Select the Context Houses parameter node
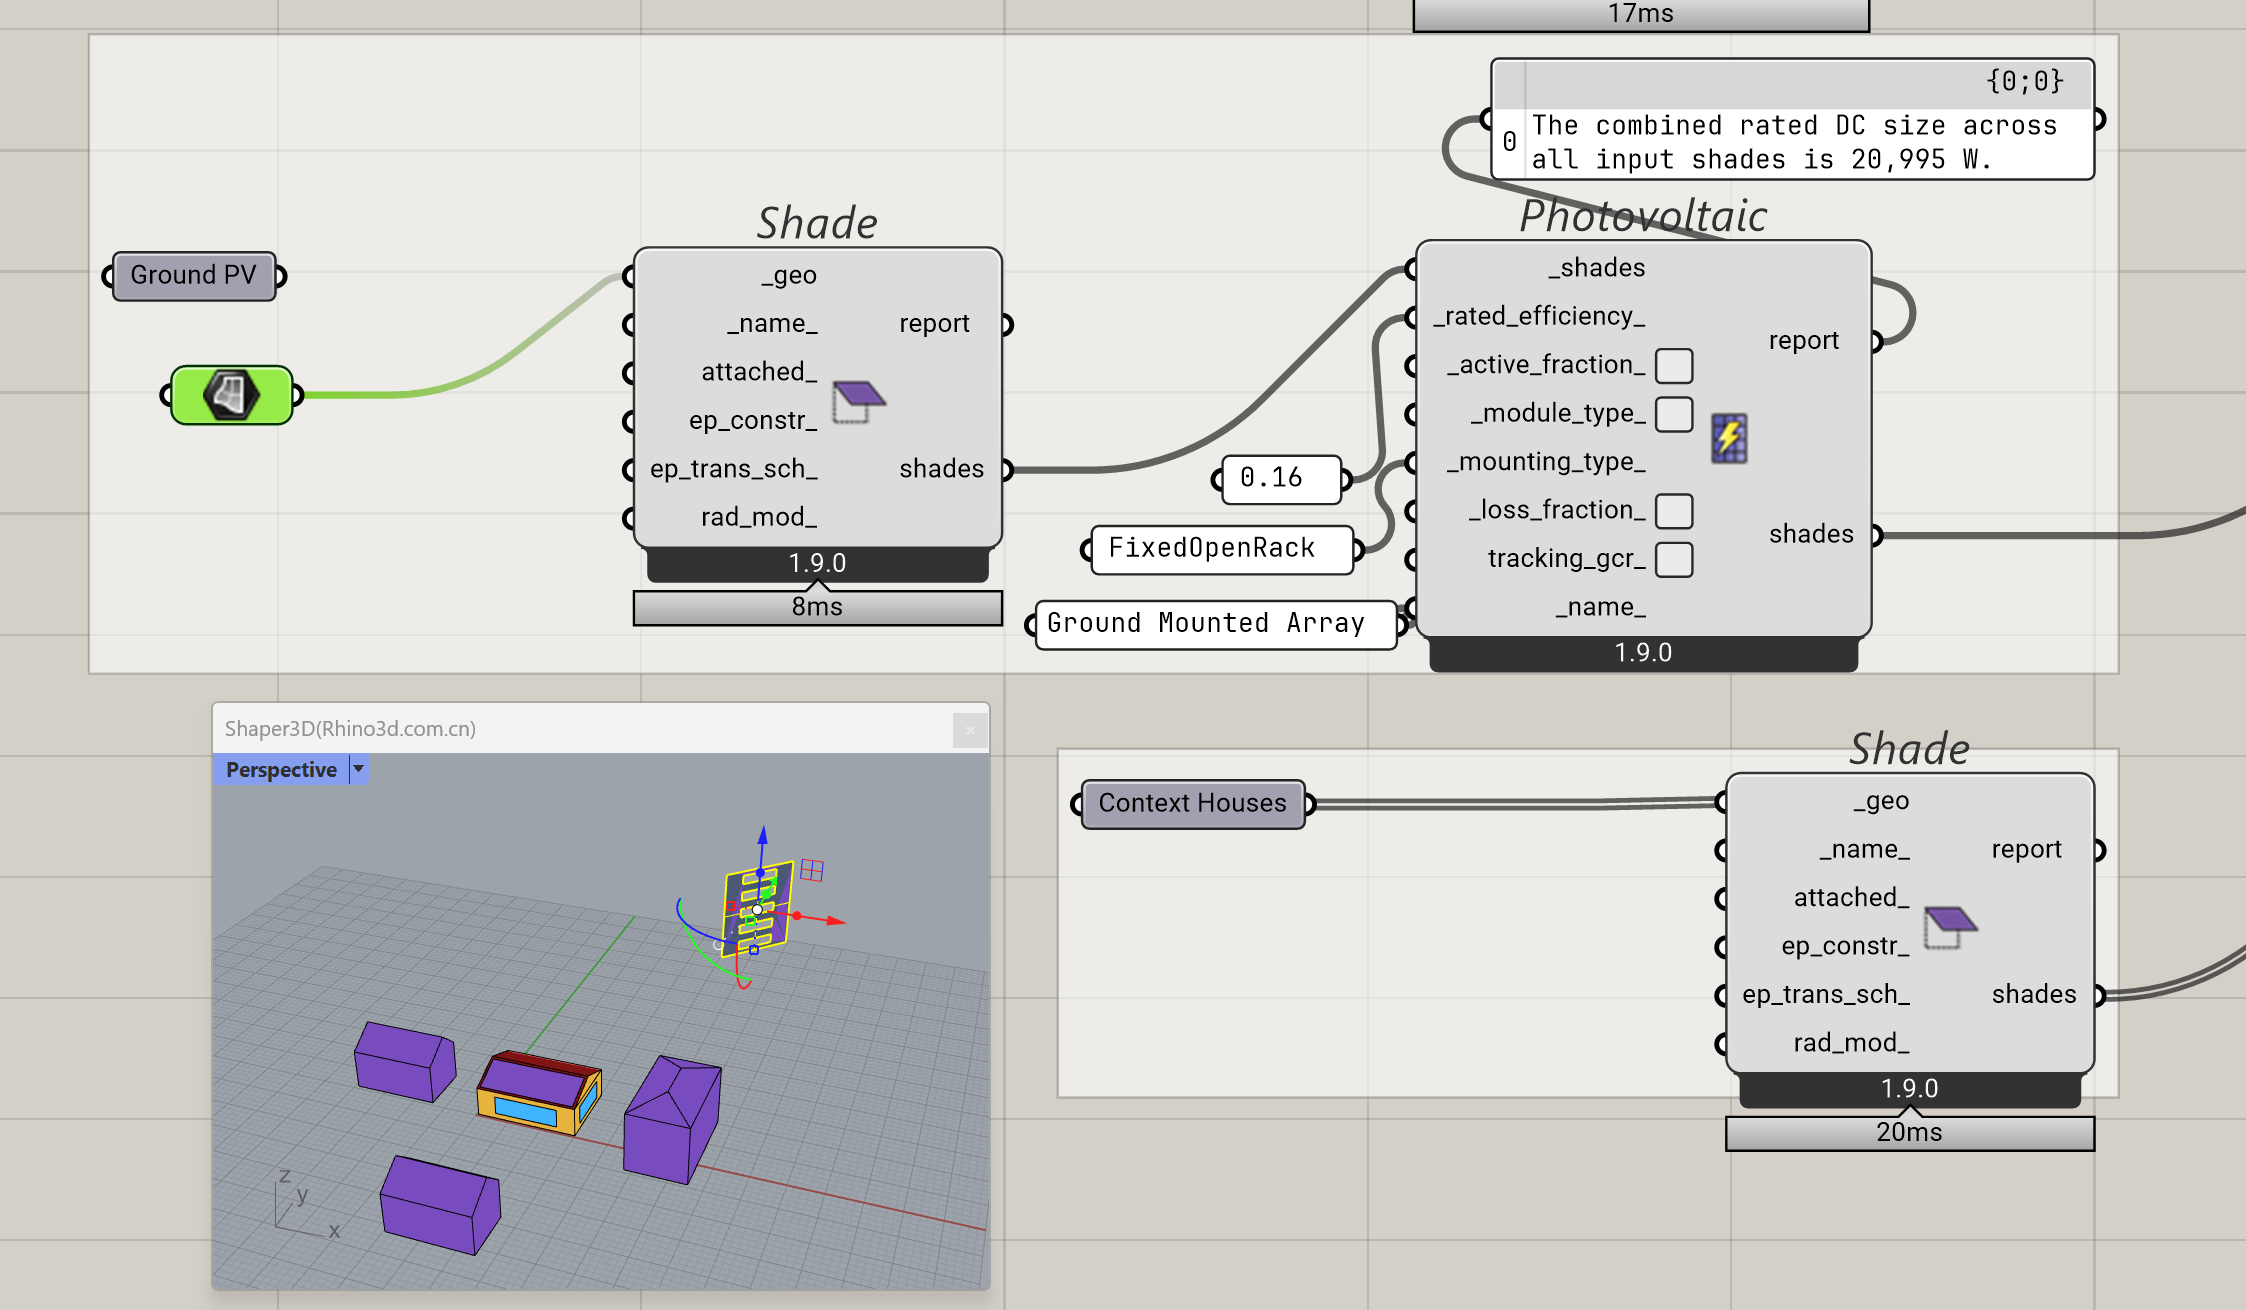This screenshot has height=1310, width=2246. pyautogui.click(x=1192, y=803)
